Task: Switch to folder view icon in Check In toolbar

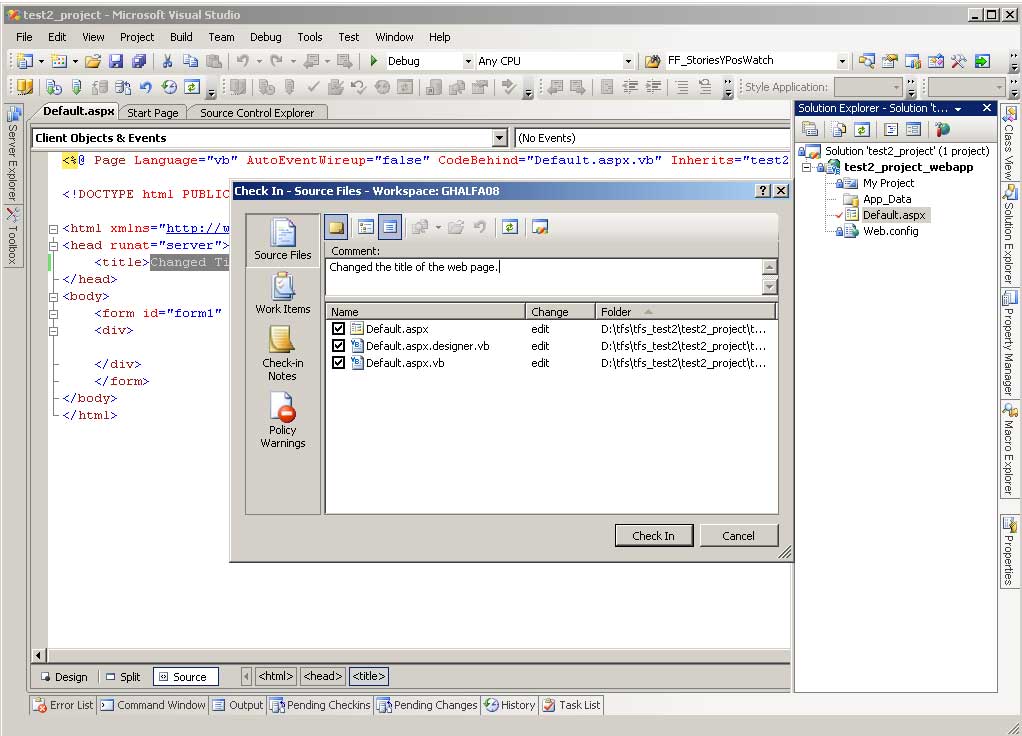Action: coord(366,228)
